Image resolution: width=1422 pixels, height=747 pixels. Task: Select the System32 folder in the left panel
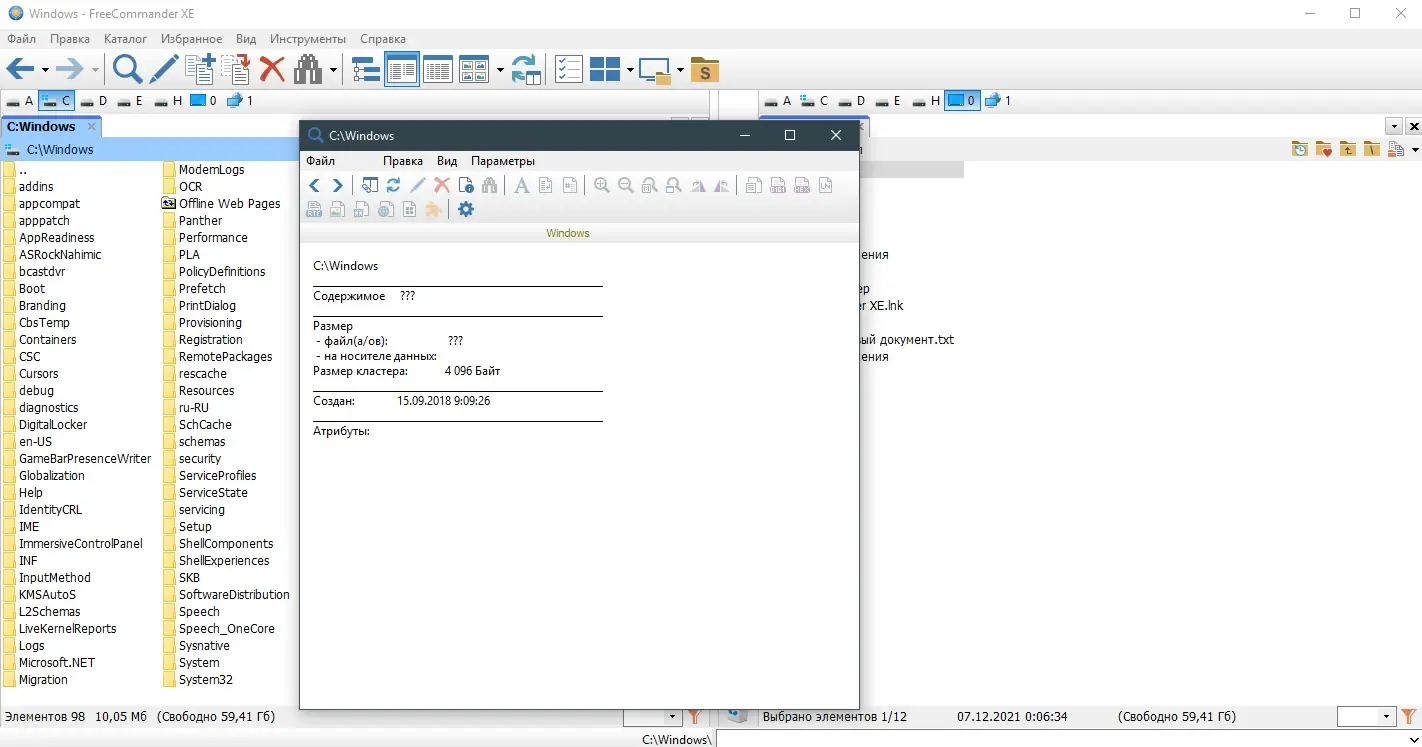(x=198, y=680)
